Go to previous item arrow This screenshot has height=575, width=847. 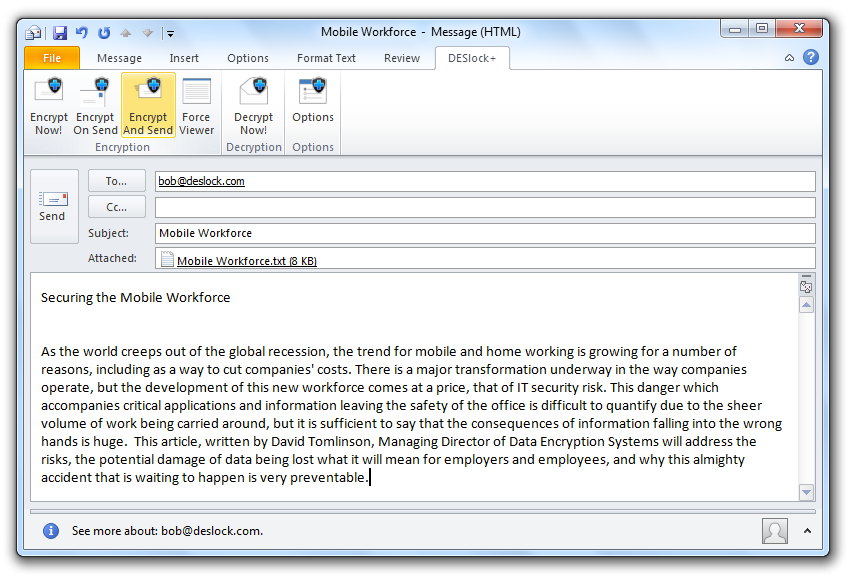125,34
